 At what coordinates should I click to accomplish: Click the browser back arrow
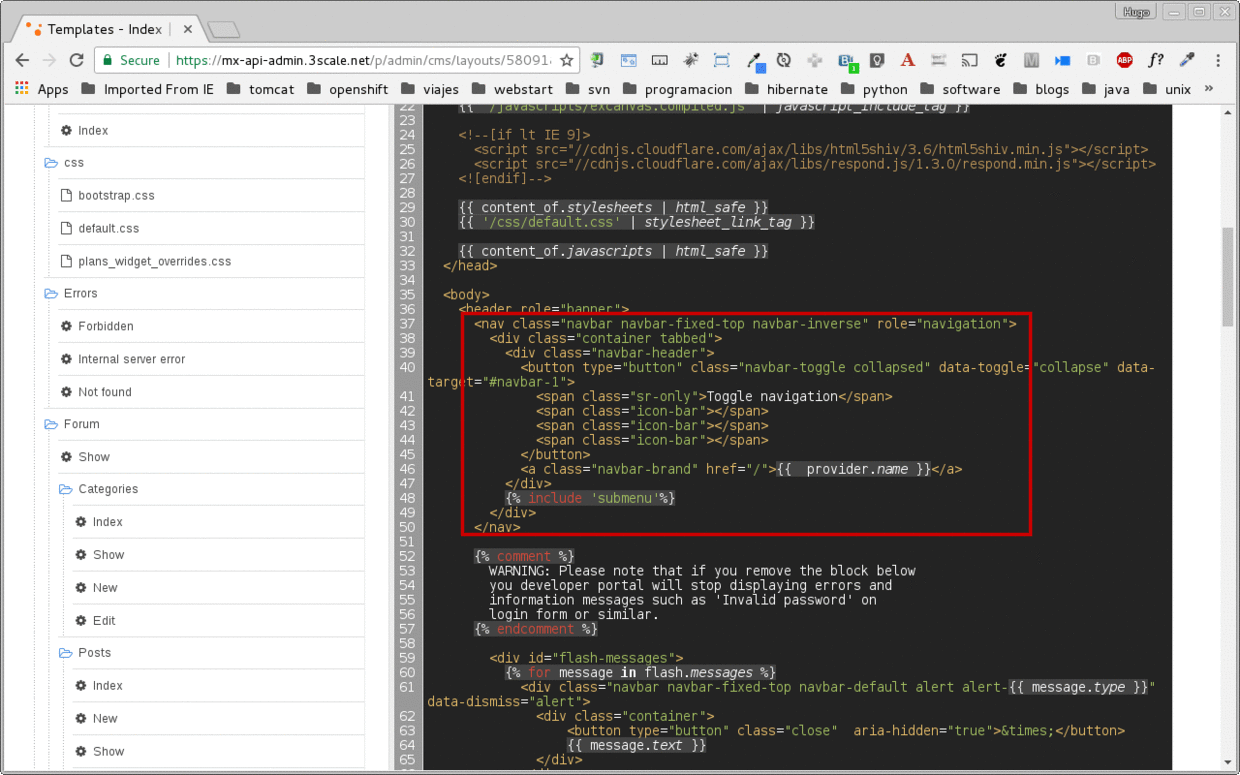pyautogui.click(x=22, y=60)
